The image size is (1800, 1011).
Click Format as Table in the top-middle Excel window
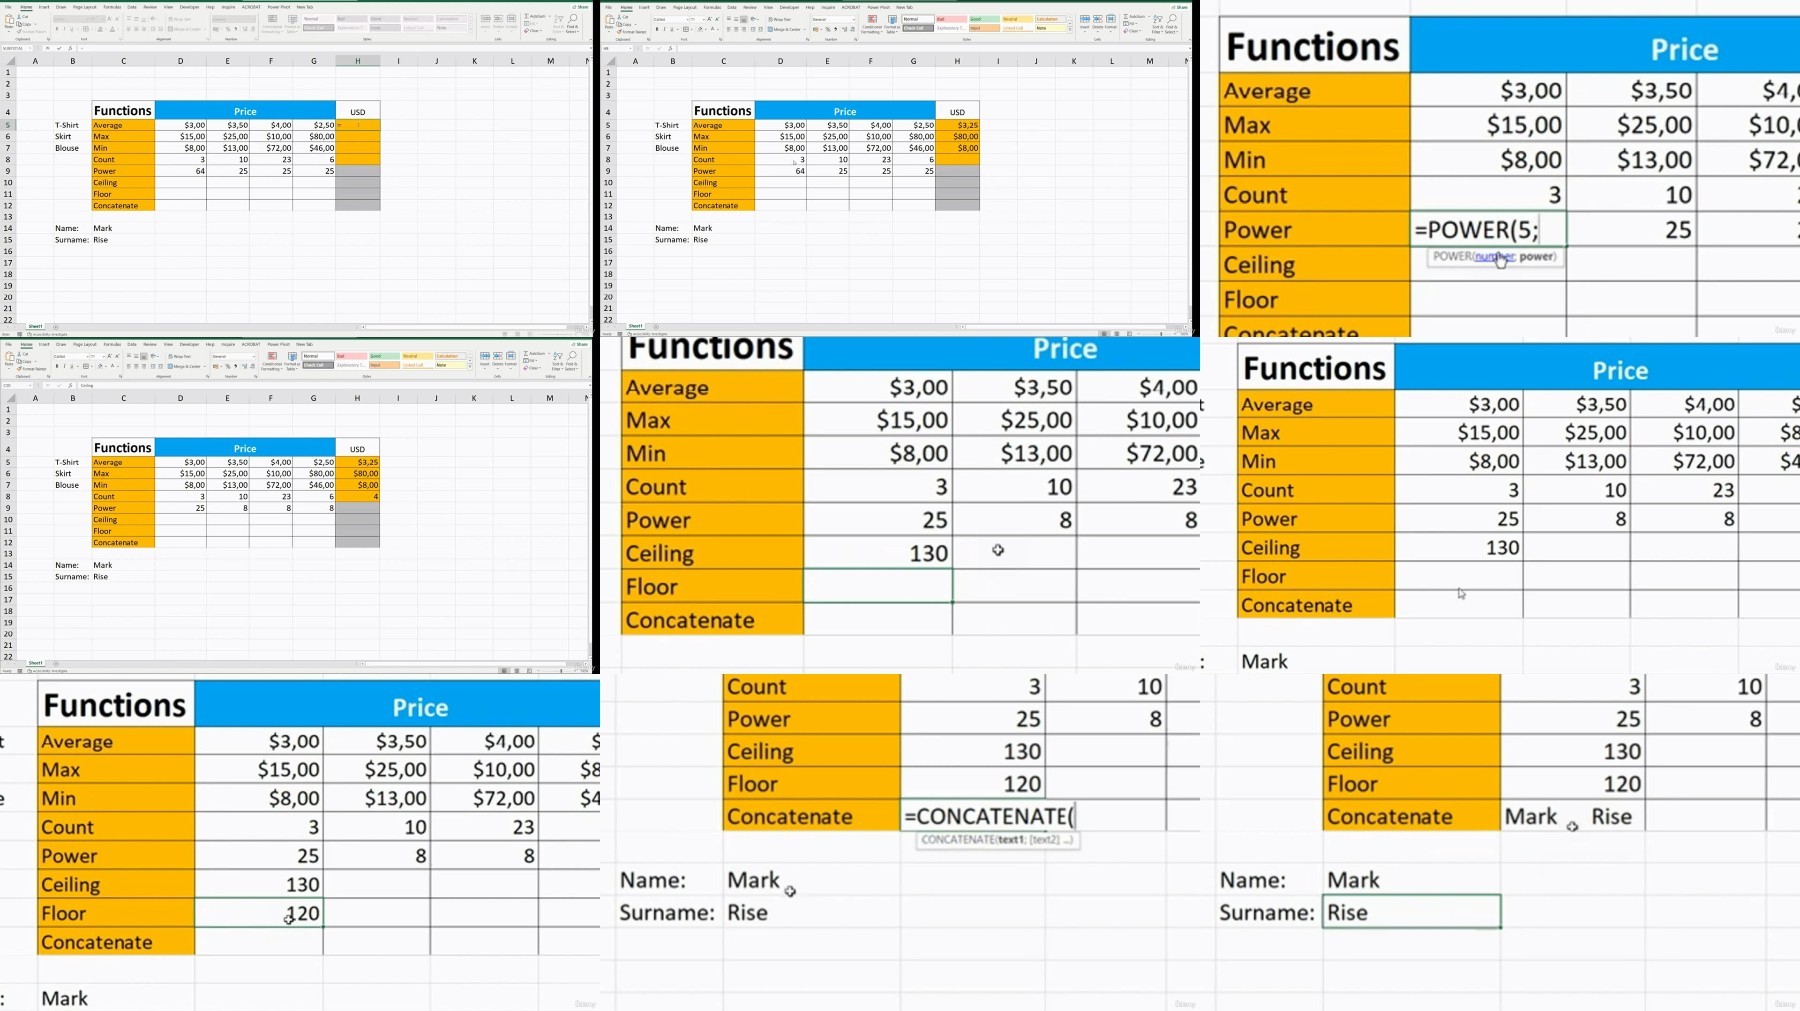click(892, 24)
